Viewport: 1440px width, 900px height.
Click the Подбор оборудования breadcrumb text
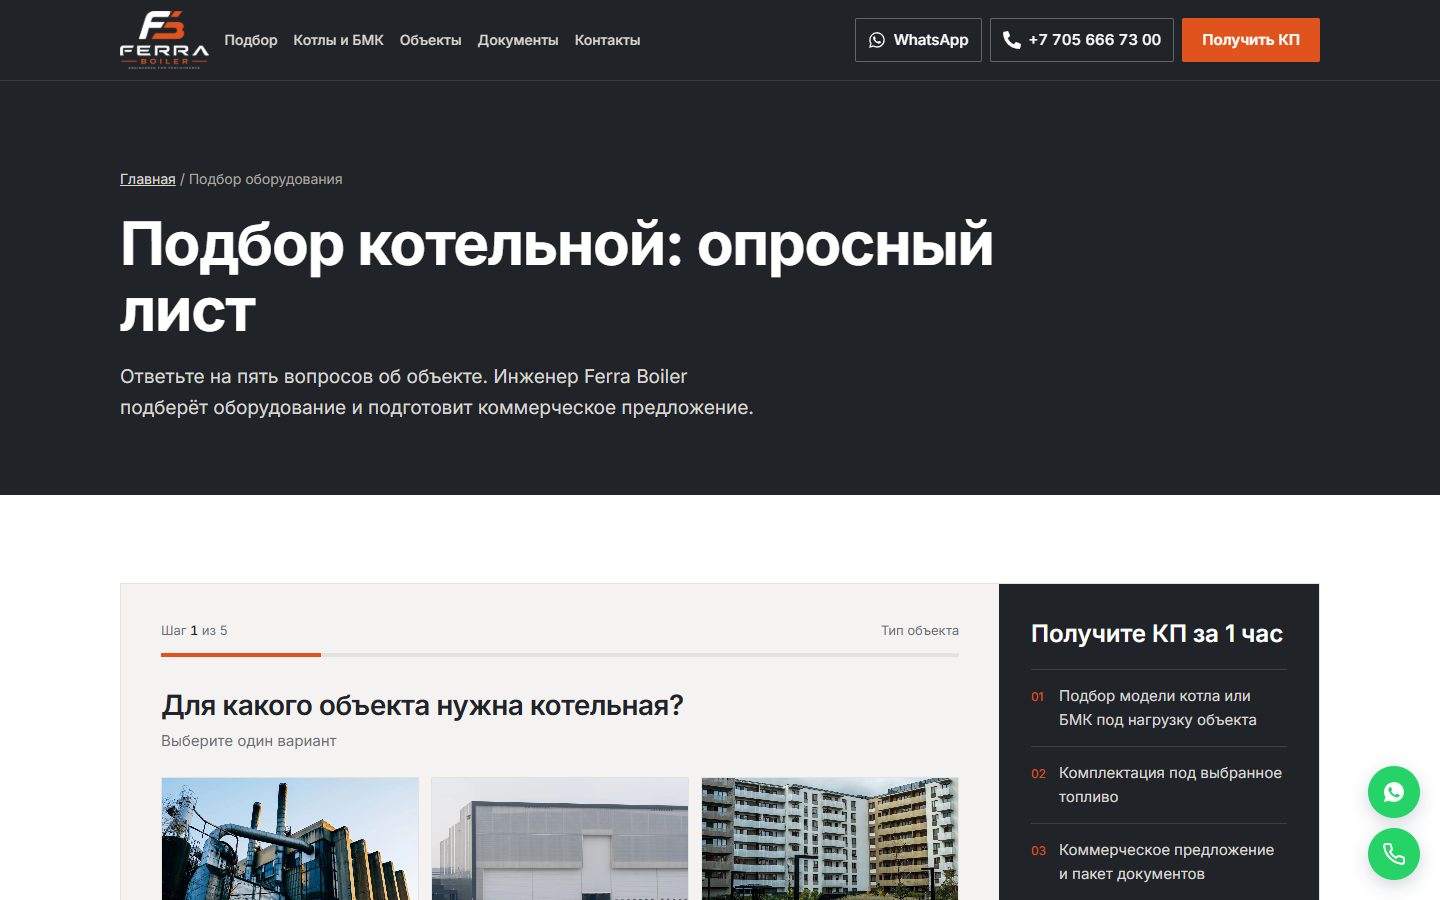pos(266,179)
